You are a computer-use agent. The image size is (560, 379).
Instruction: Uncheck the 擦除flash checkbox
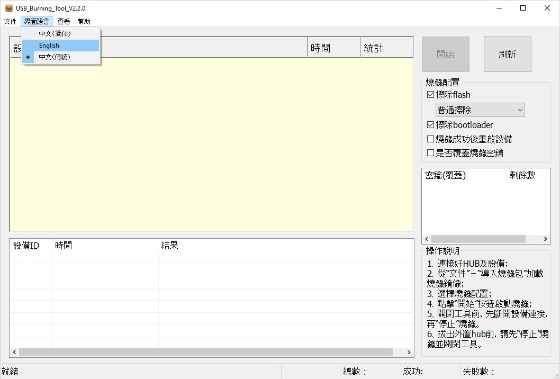430,95
